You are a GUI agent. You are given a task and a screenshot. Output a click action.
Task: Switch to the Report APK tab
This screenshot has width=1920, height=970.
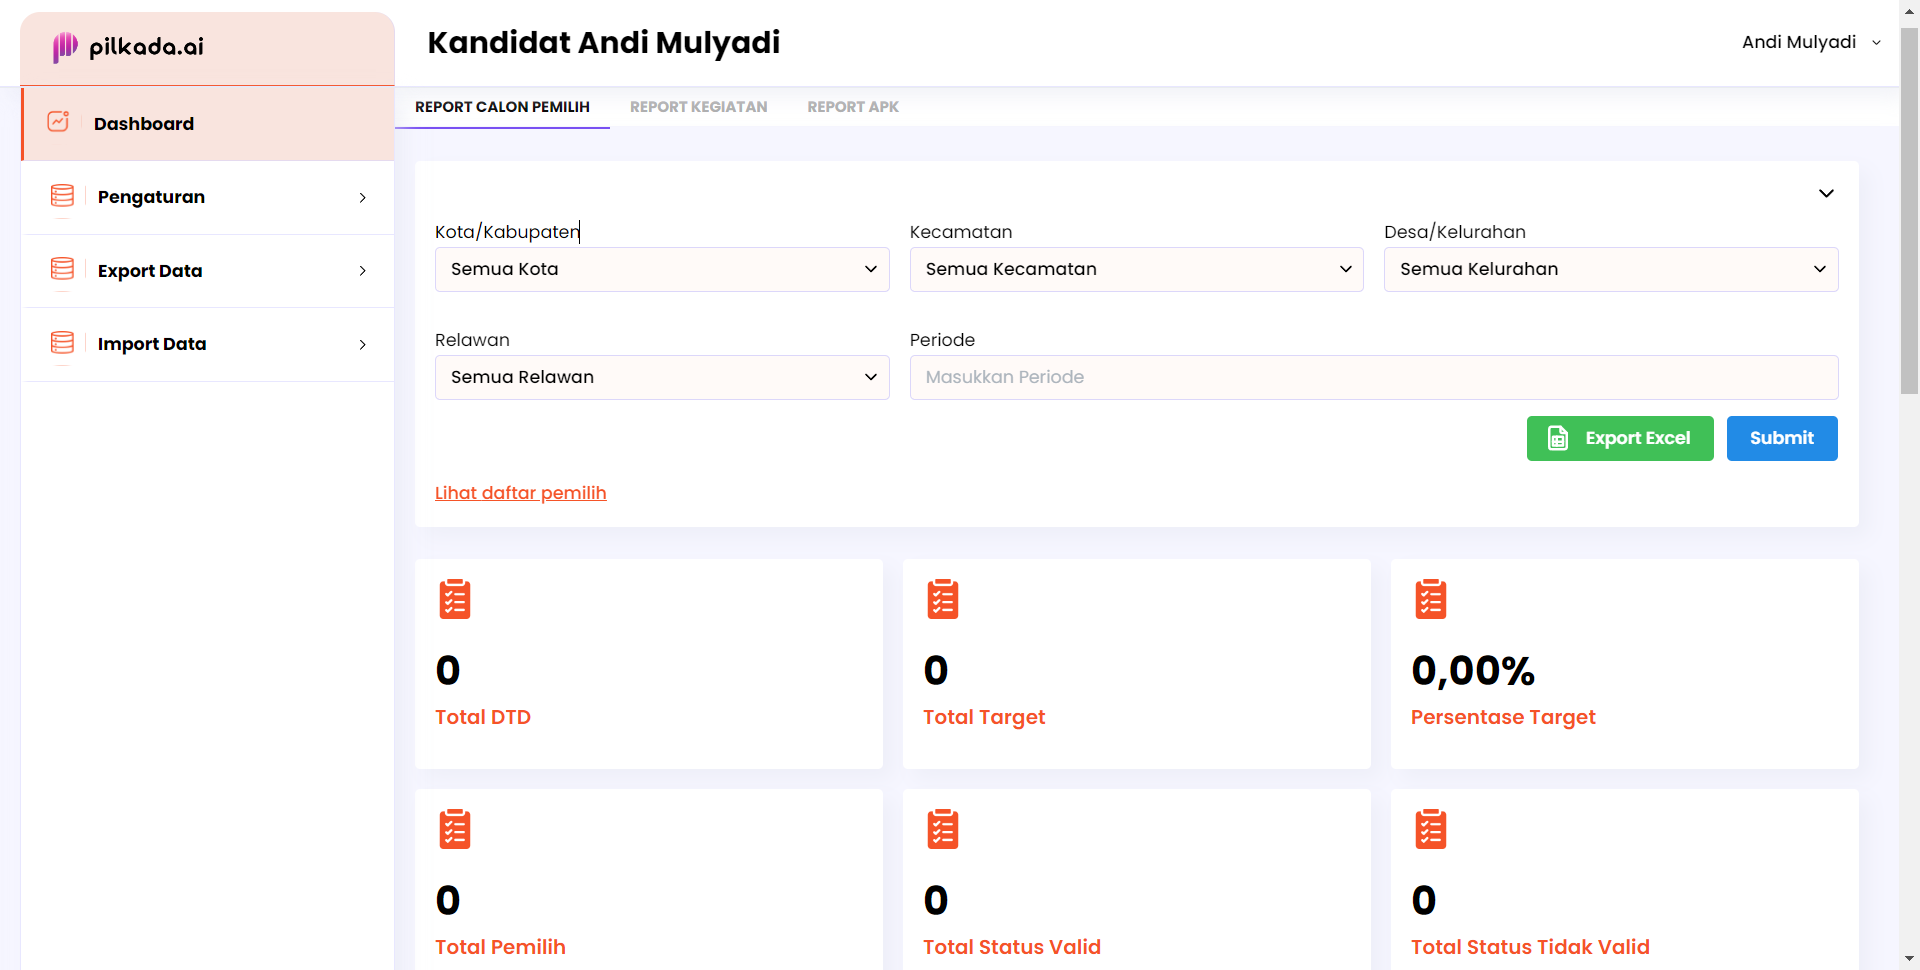coord(853,107)
